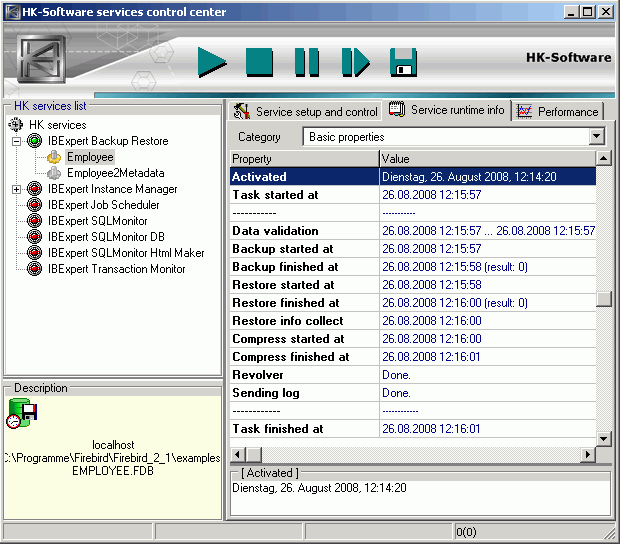Select the Backup finished at row

click(413, 266)
